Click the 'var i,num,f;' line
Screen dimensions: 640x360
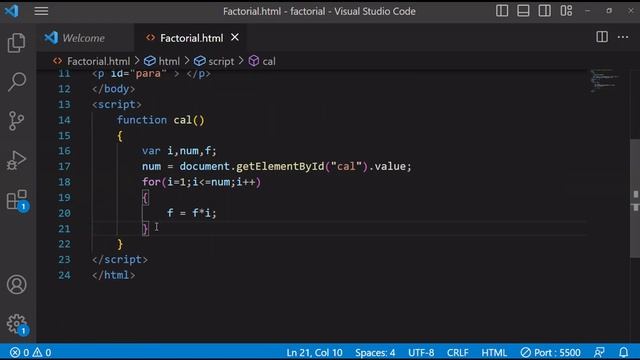click(179, 151)
